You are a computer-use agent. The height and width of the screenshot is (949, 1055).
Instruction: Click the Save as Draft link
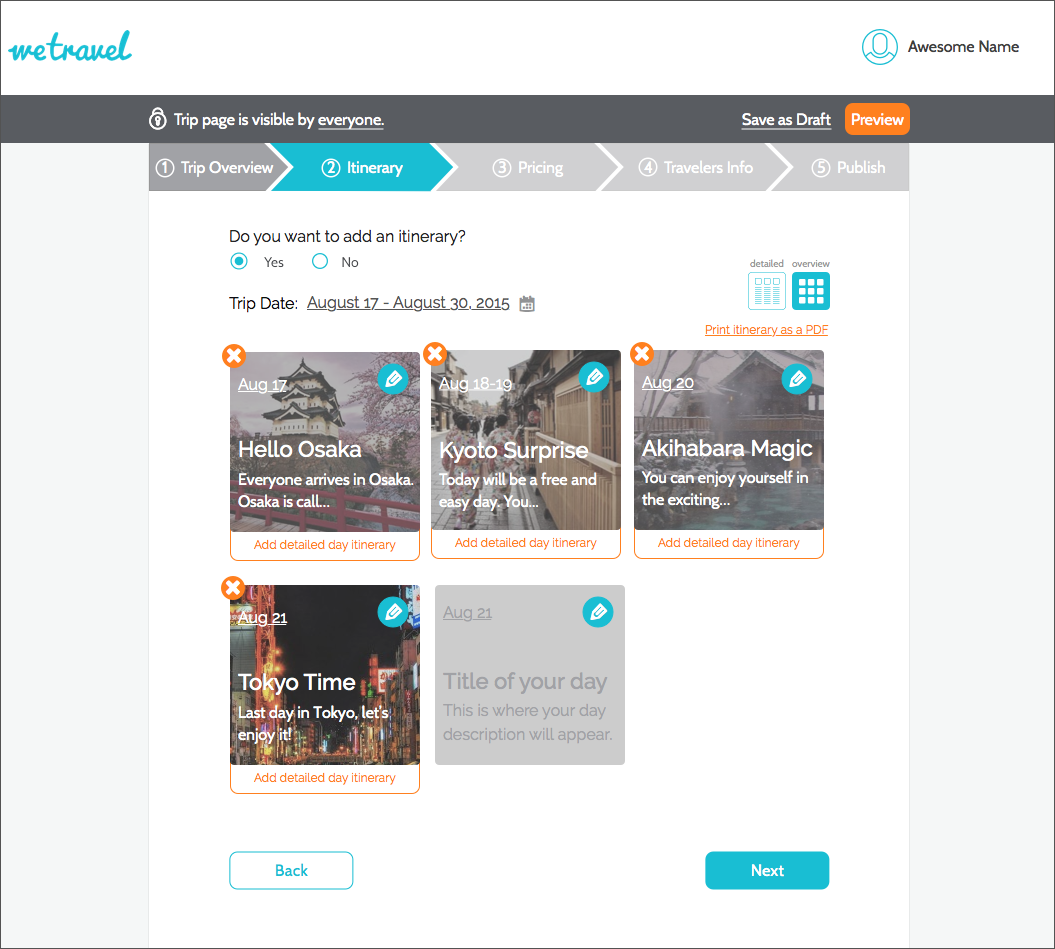pos(786,120)
